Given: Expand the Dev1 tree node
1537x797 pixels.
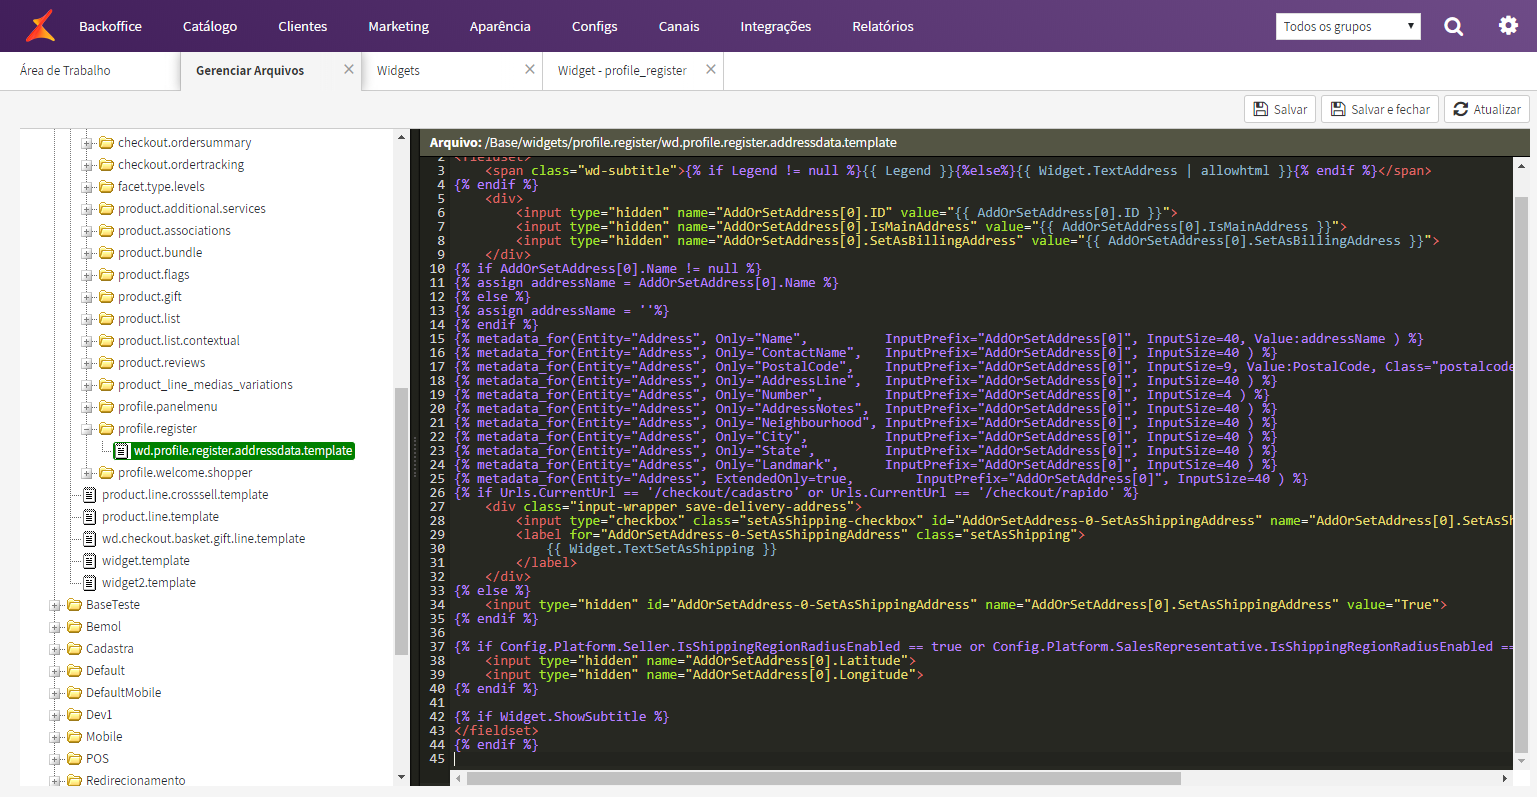Looking at the screenshot, I should 55,716.
